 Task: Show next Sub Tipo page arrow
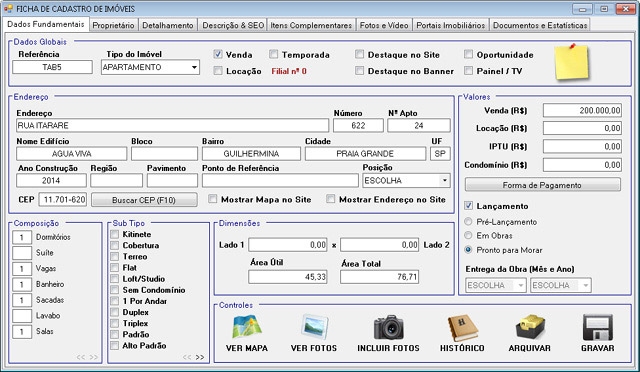[x=200, y=357]
